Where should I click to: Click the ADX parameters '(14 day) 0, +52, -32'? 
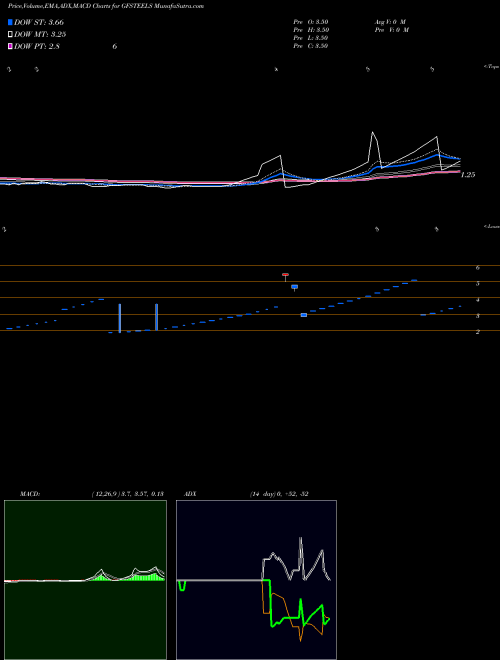tap(279, 494)
